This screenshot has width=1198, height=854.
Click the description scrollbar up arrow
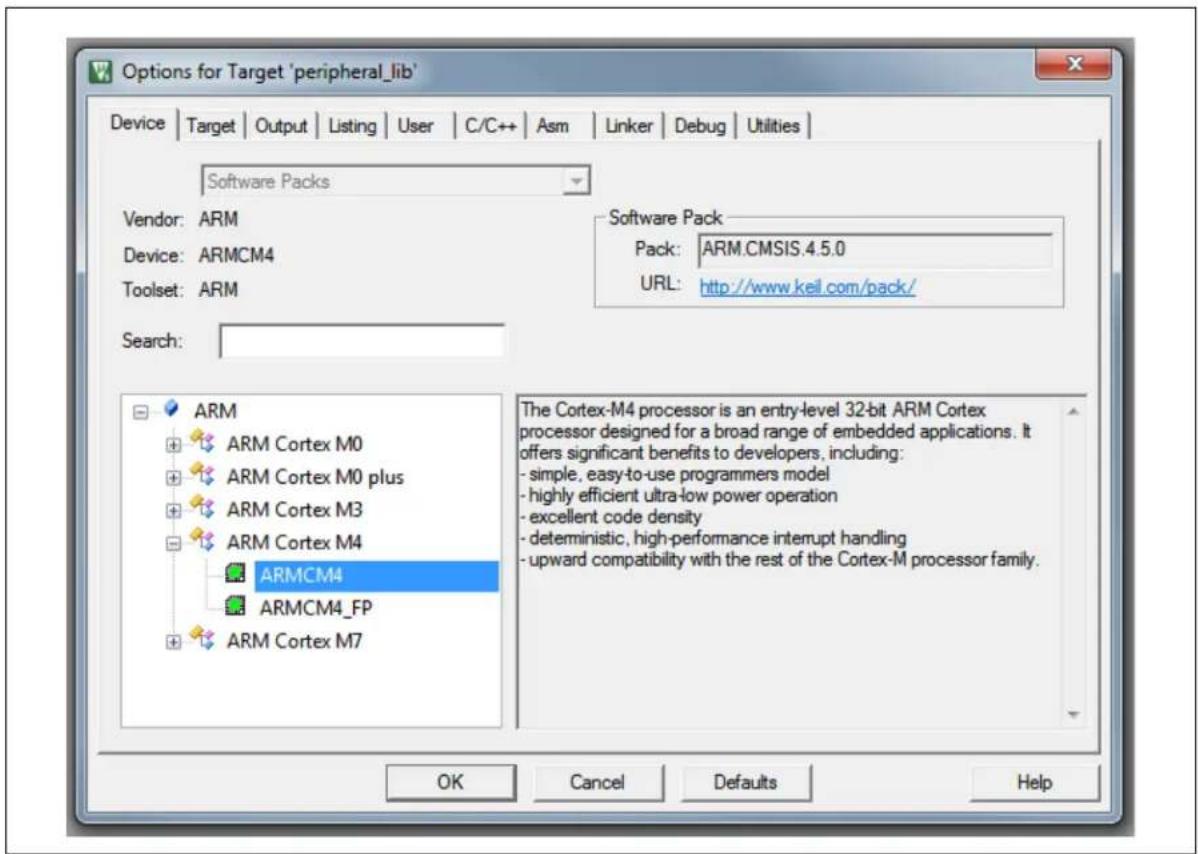point(1073,412)
